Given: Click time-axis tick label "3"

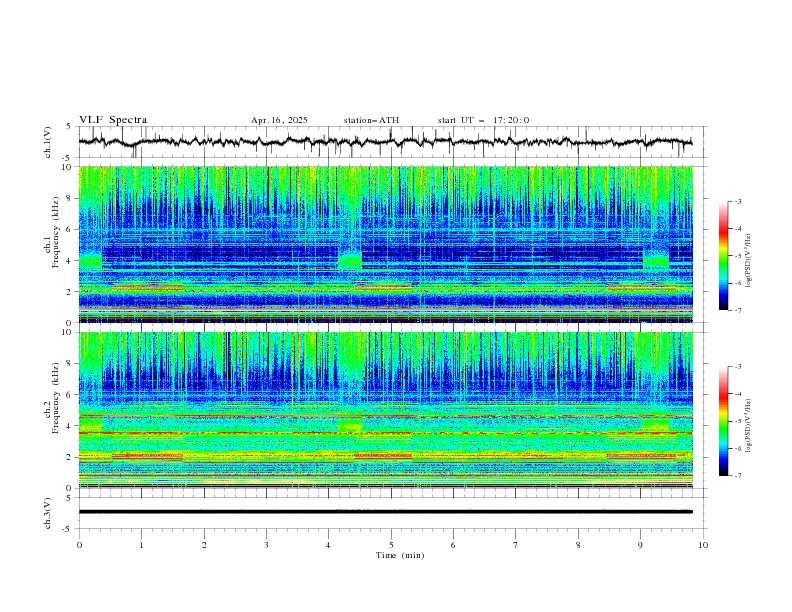Looking at the screenshot, I should point(266,545).
